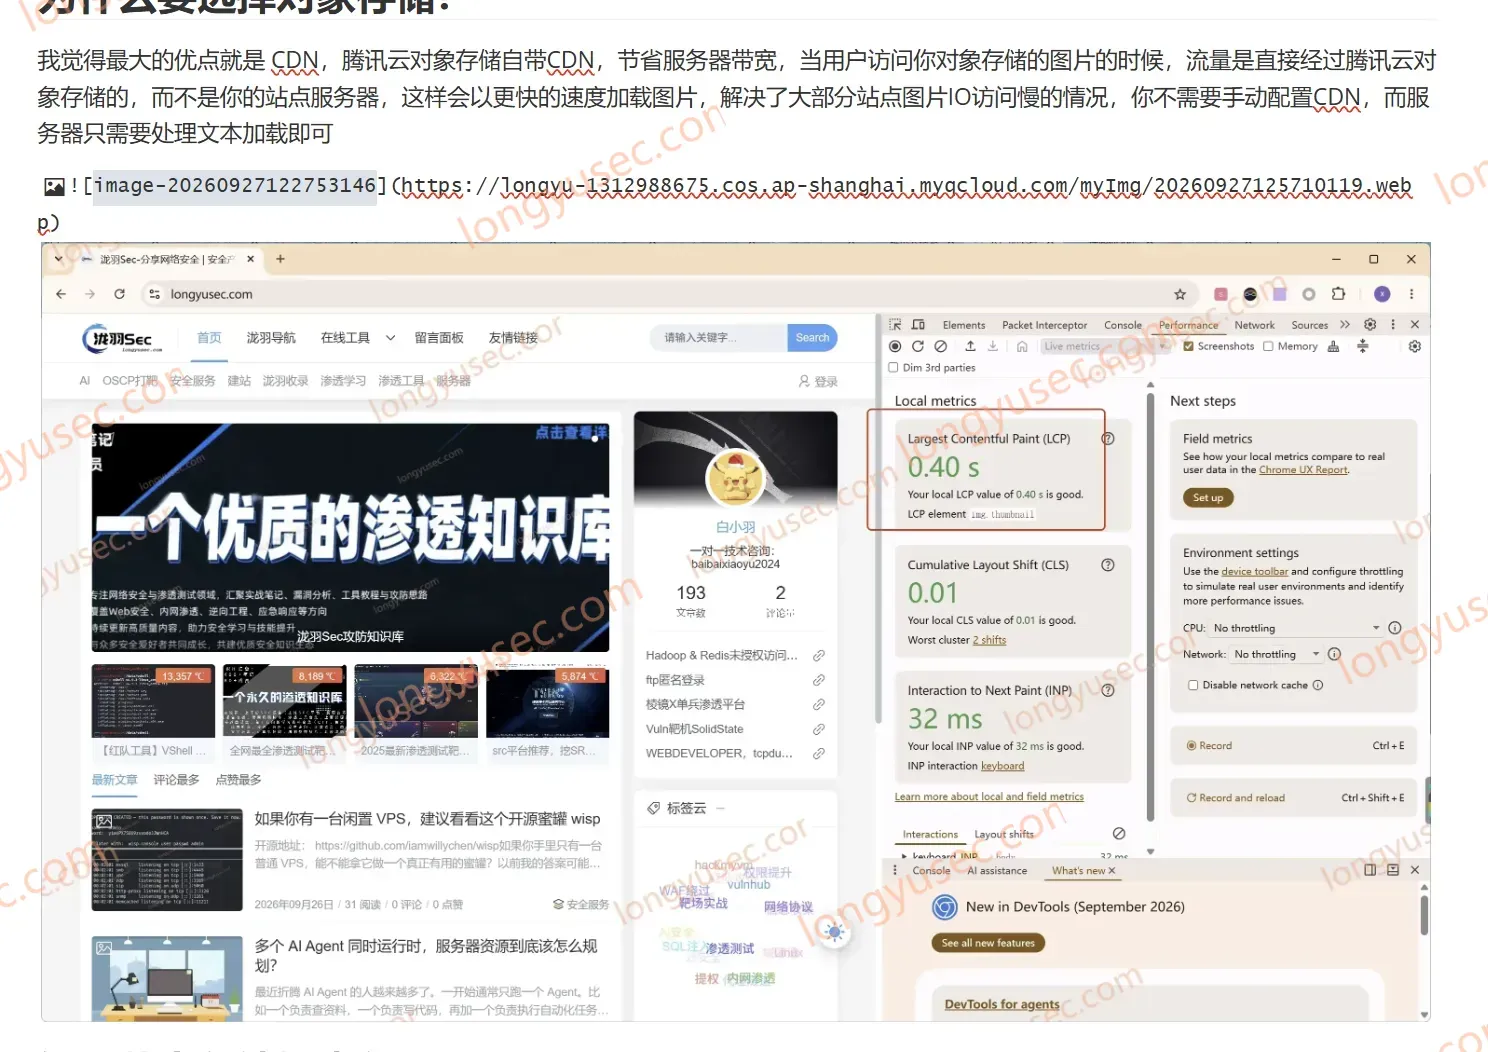This screenshot has height=1052, width=1488.
Task: Open the CPU throttling dropdown
Action: click(x=1296, y=628)
